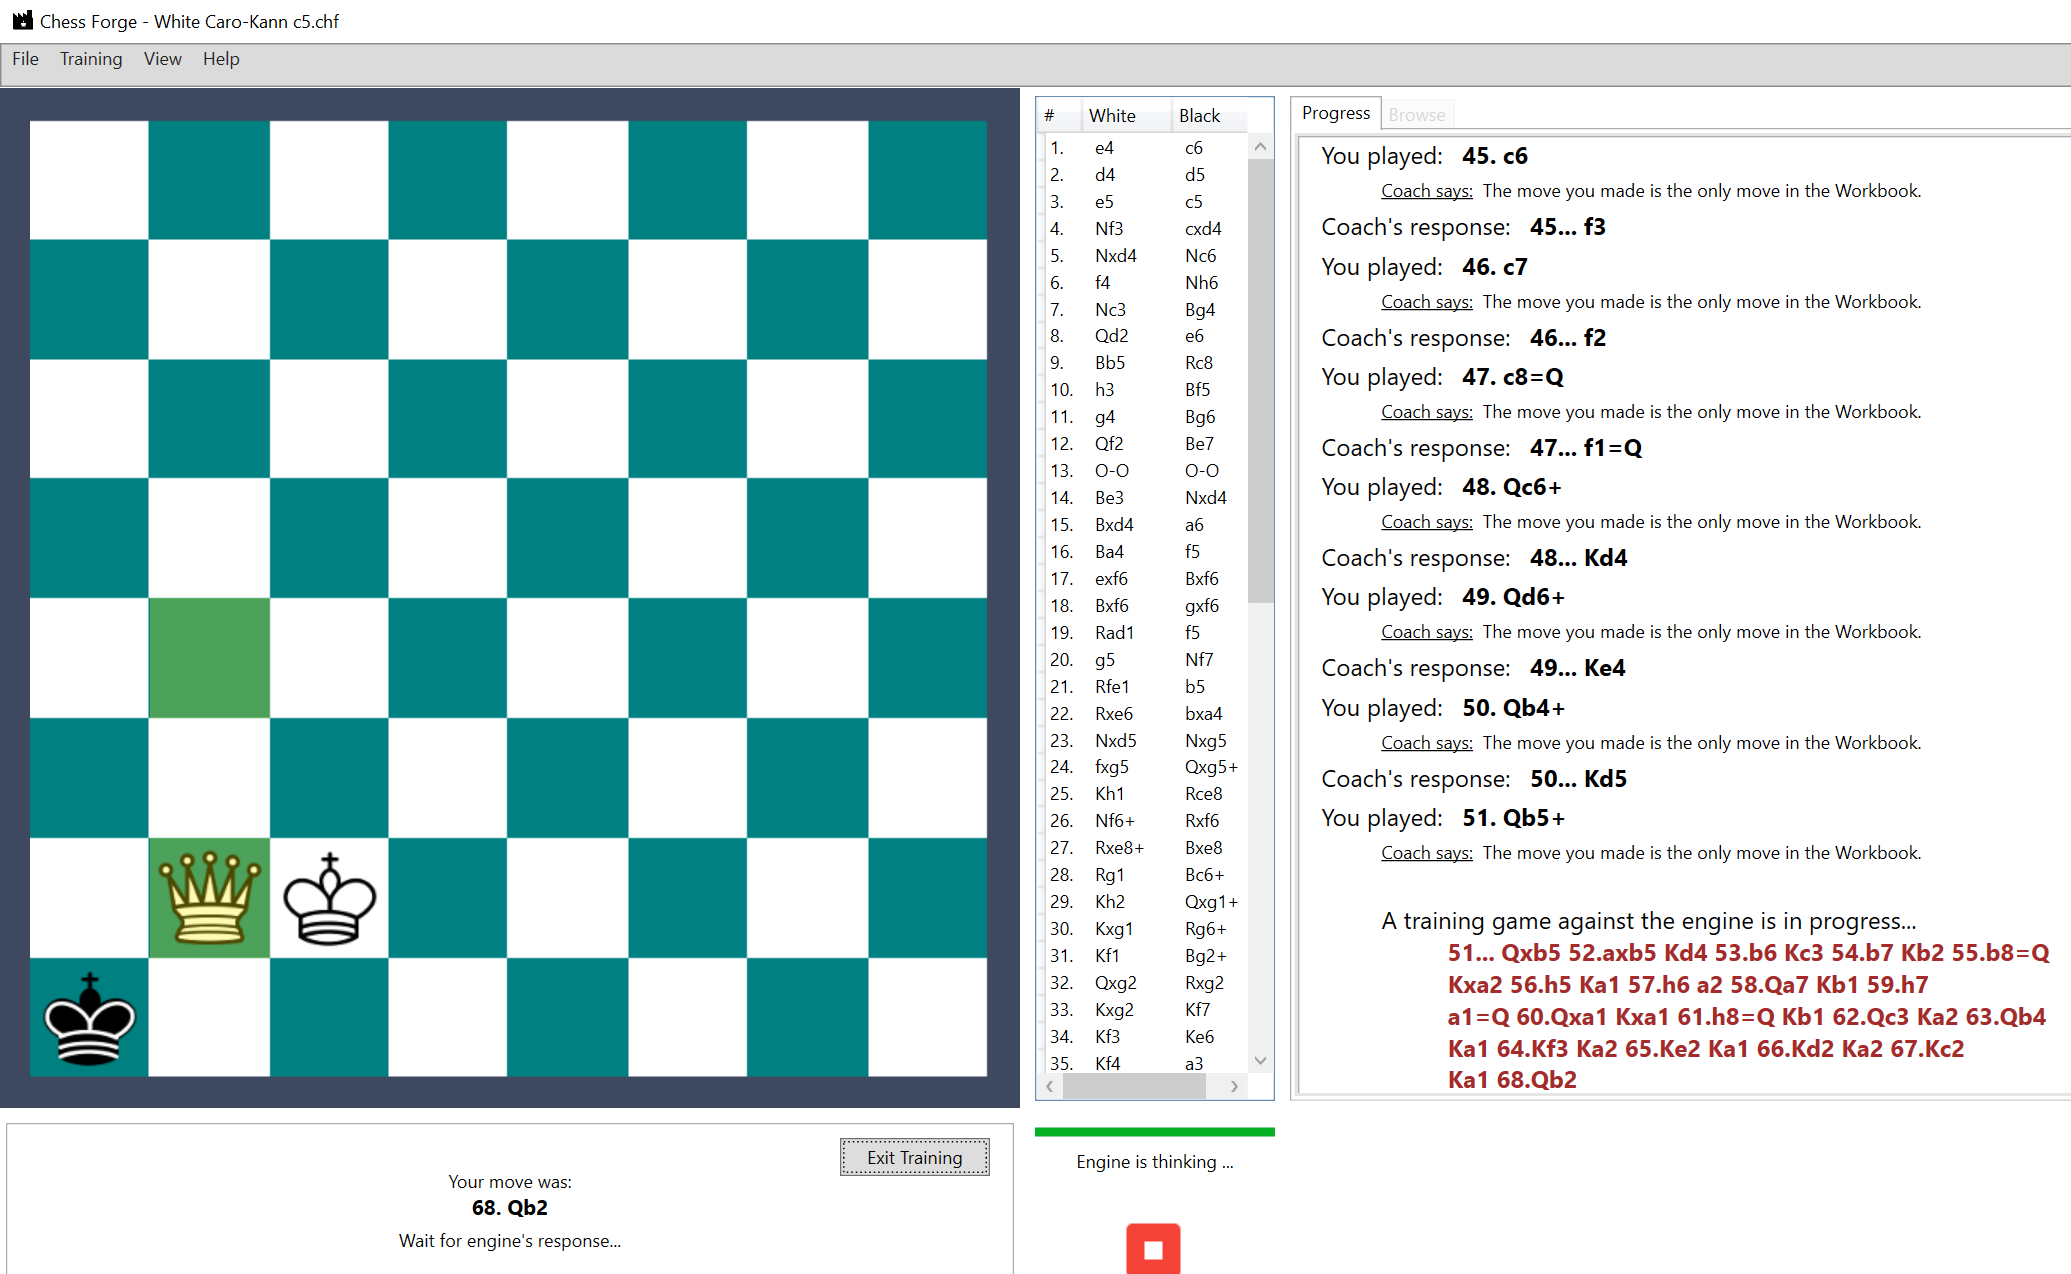Open the Coach says link after 45. c6
The image size is (2071, 1274).
(1426, 190)
